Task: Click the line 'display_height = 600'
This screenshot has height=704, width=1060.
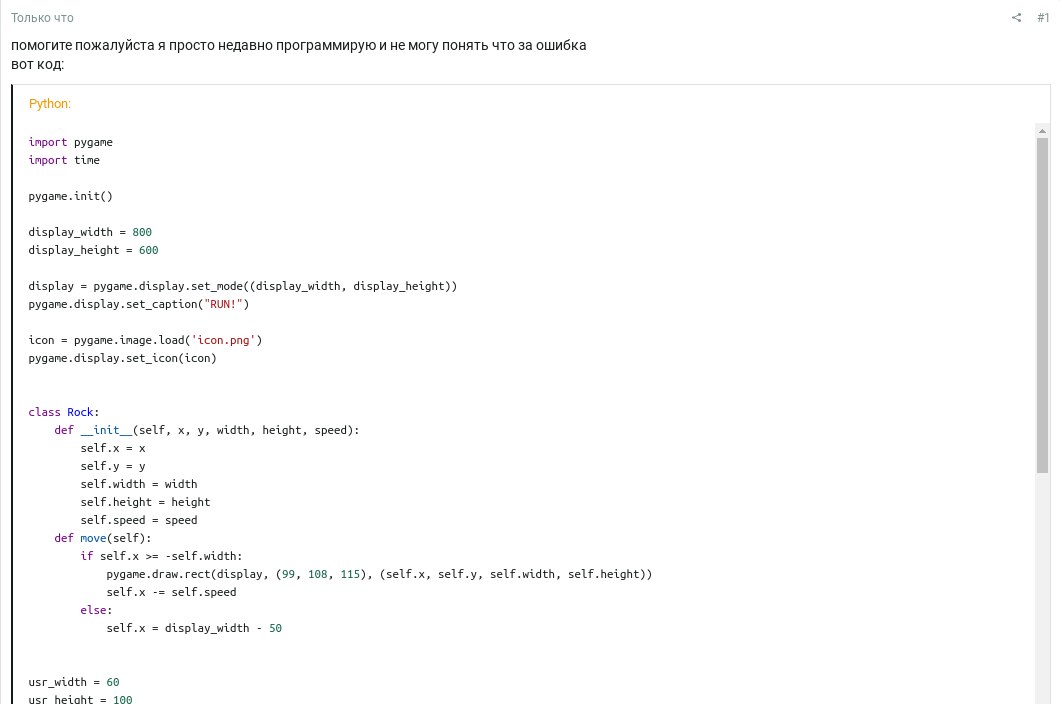Action: pyautogui.click(x=93, y=250)
